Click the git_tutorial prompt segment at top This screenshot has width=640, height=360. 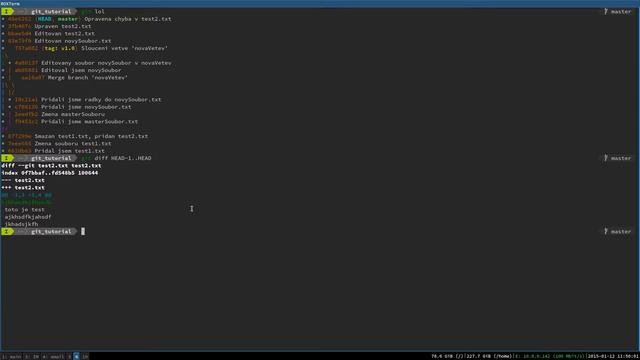(x=51, y=11)
